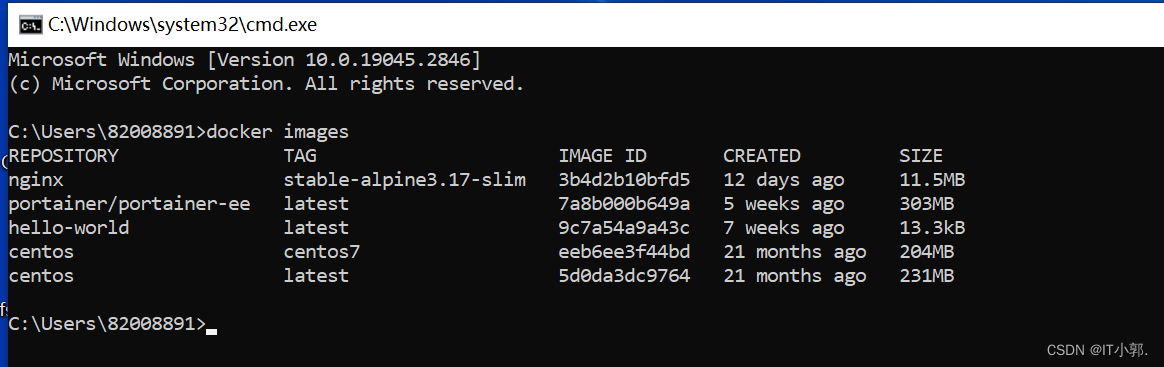Click the centos7 tag text
The height and width of the screenshot is (367, 1164).
(x=321, y=252)
